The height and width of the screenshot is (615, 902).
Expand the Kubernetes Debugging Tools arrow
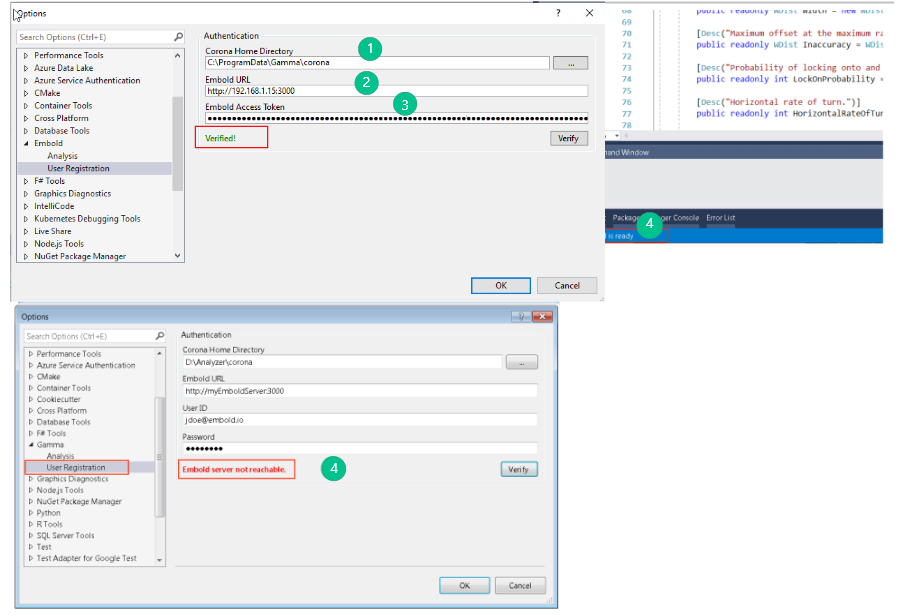[26, 219]
